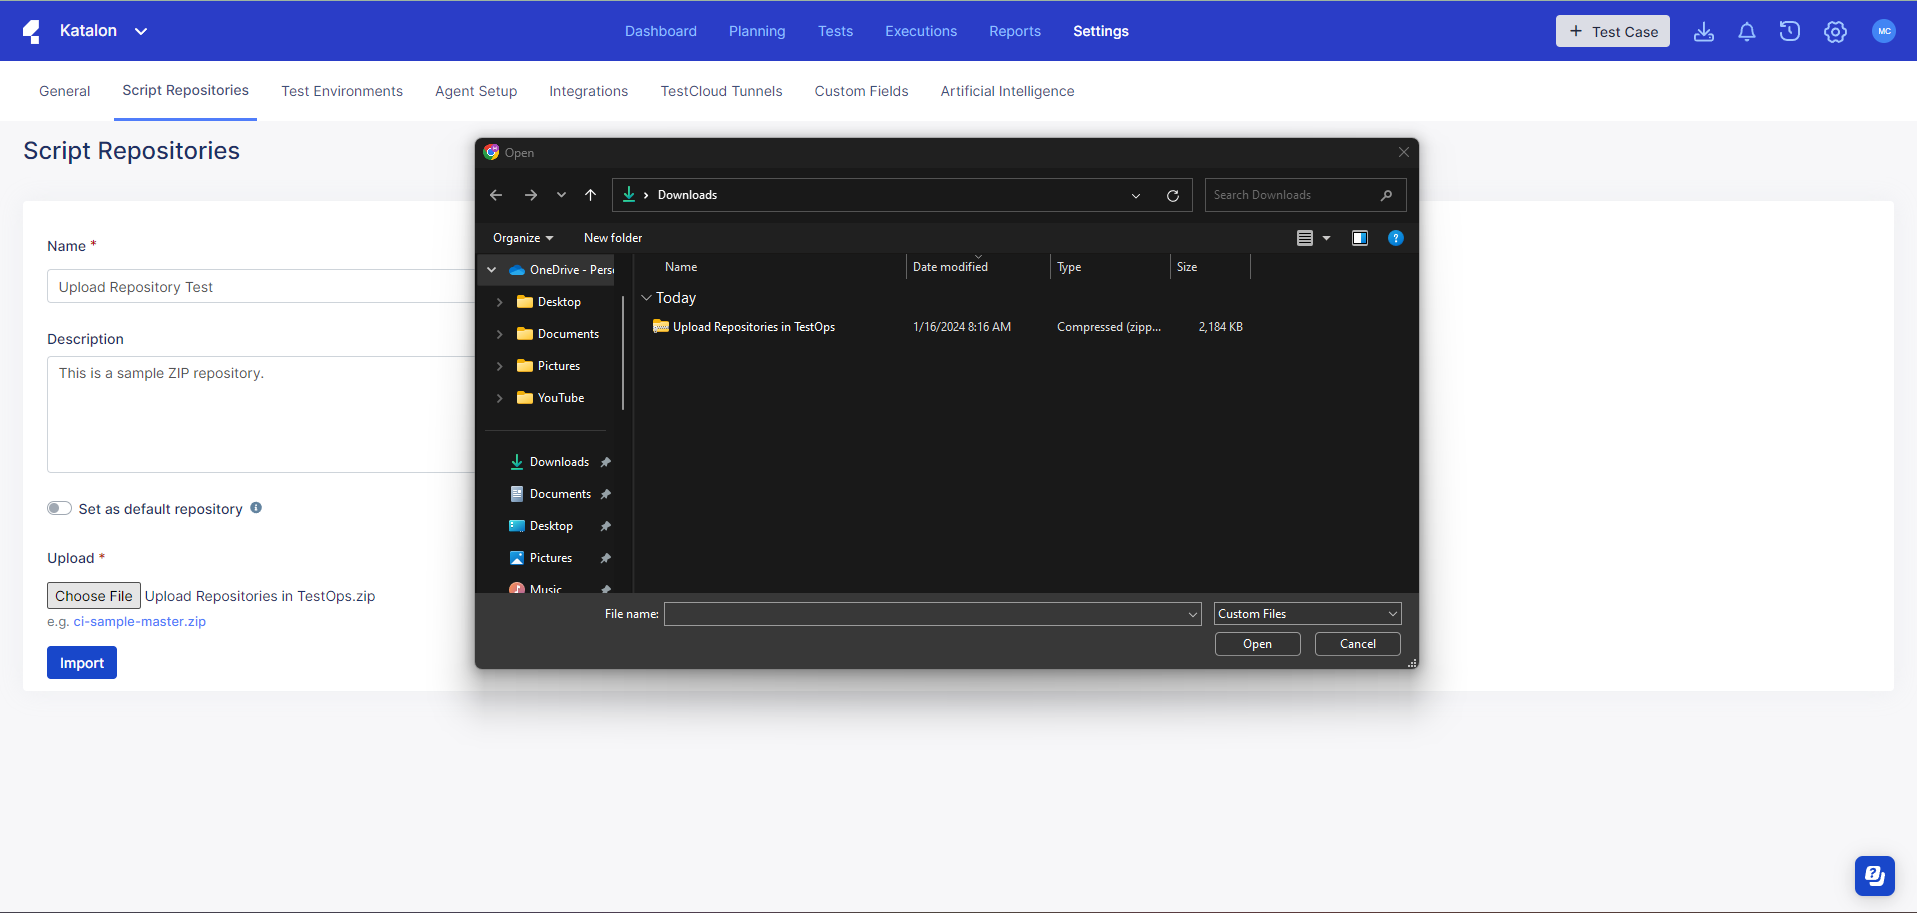The height and width of the screenshot is (913, 1917).
Task: Open the Custom Files type dropdown
Action: click(x=1307, y=614)
